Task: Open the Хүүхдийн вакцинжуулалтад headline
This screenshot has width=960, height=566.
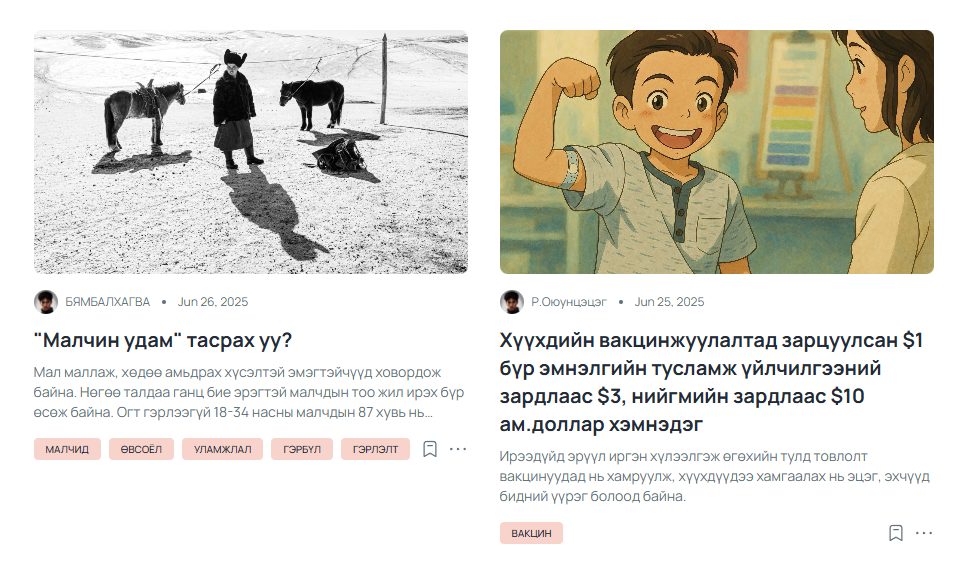Action: coord(711,382)
